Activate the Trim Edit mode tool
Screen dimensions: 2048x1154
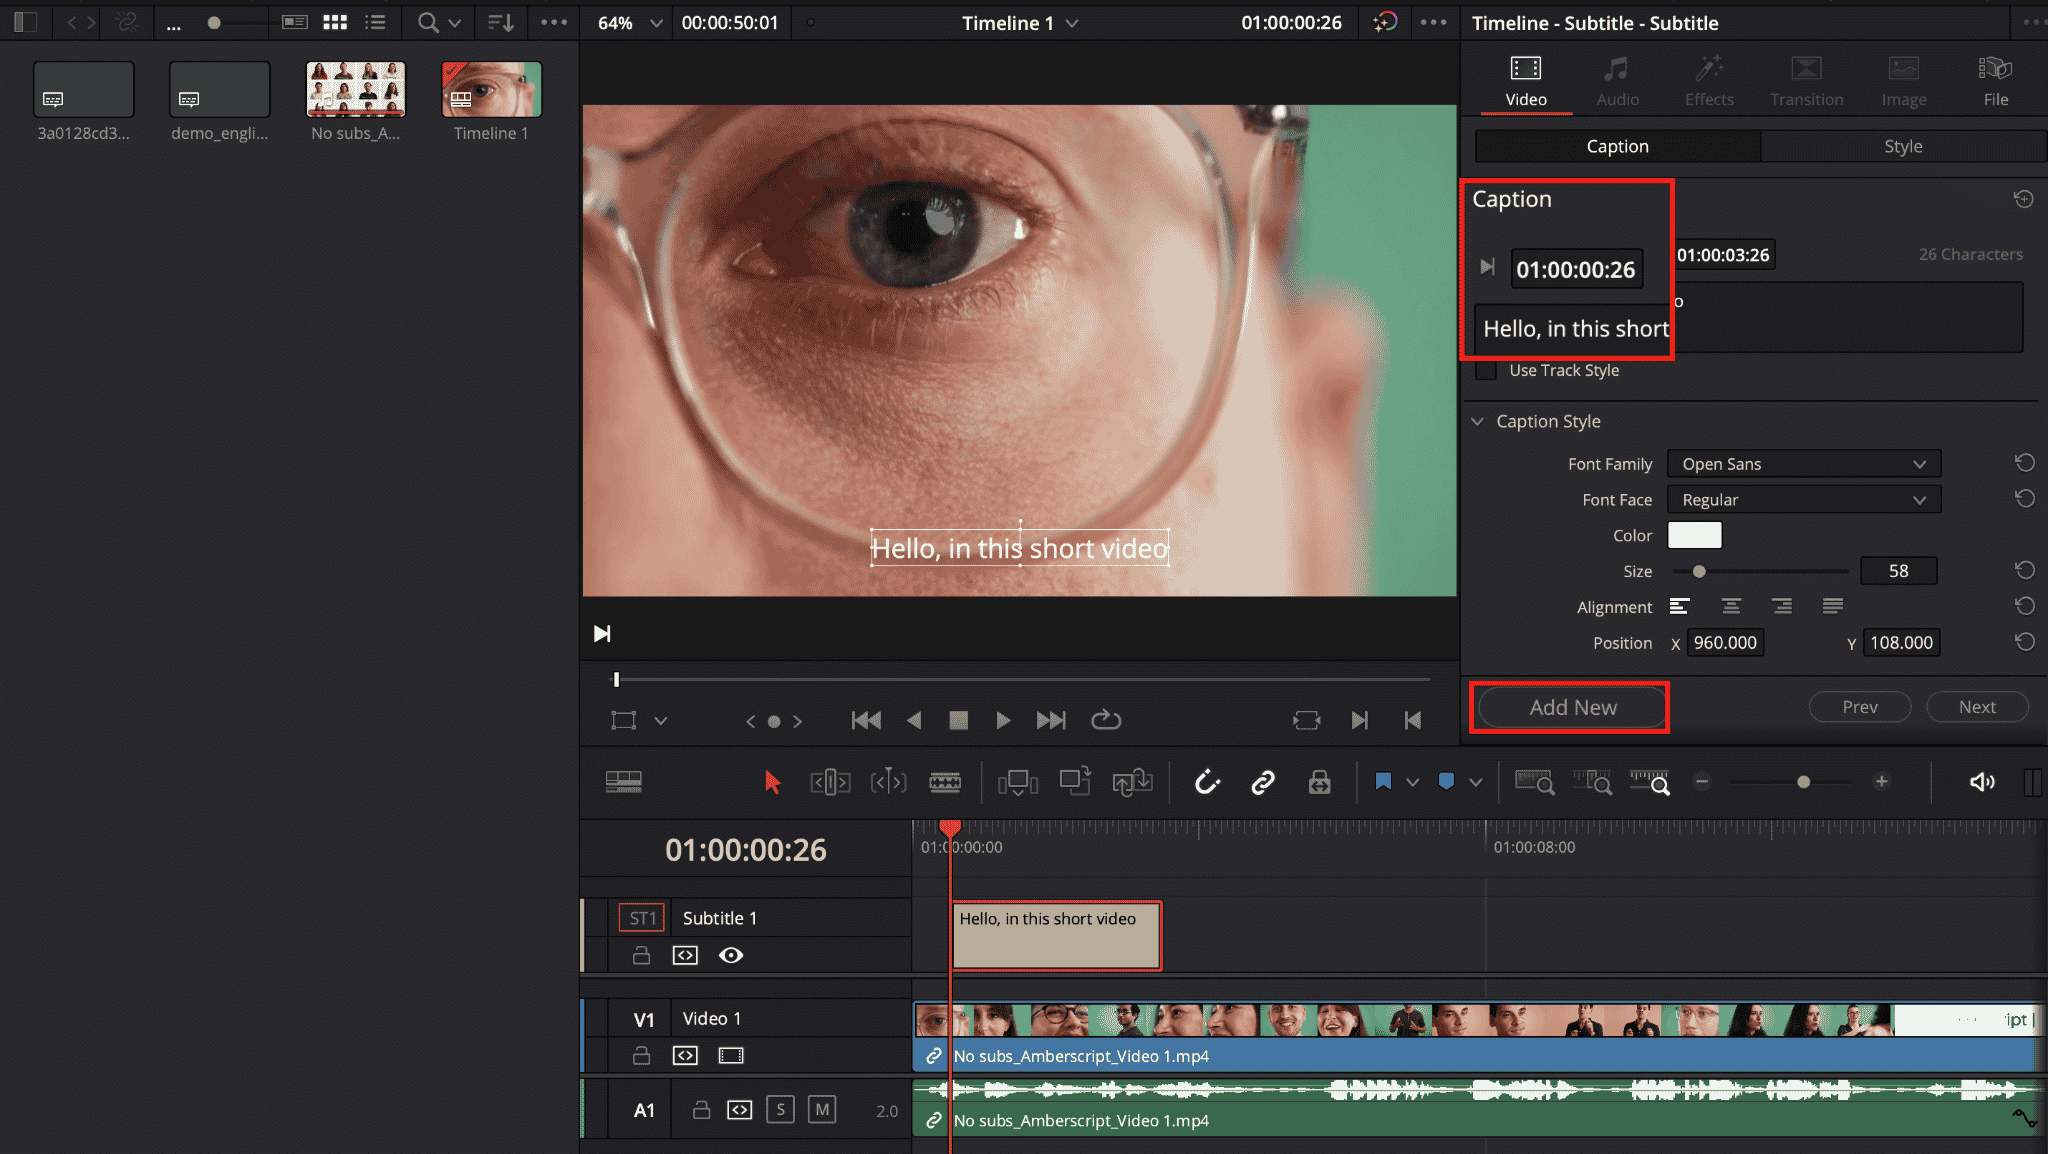click(830, 782)
